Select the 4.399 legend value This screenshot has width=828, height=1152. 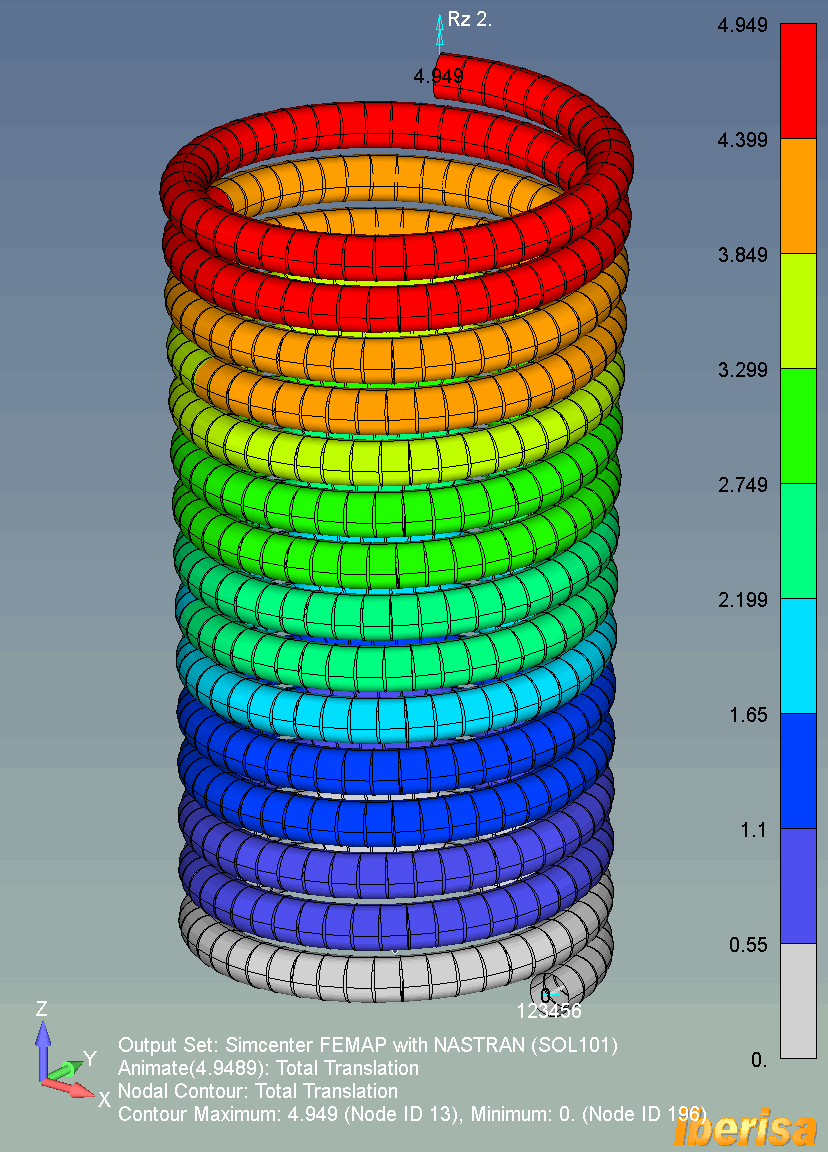[742, 140]
